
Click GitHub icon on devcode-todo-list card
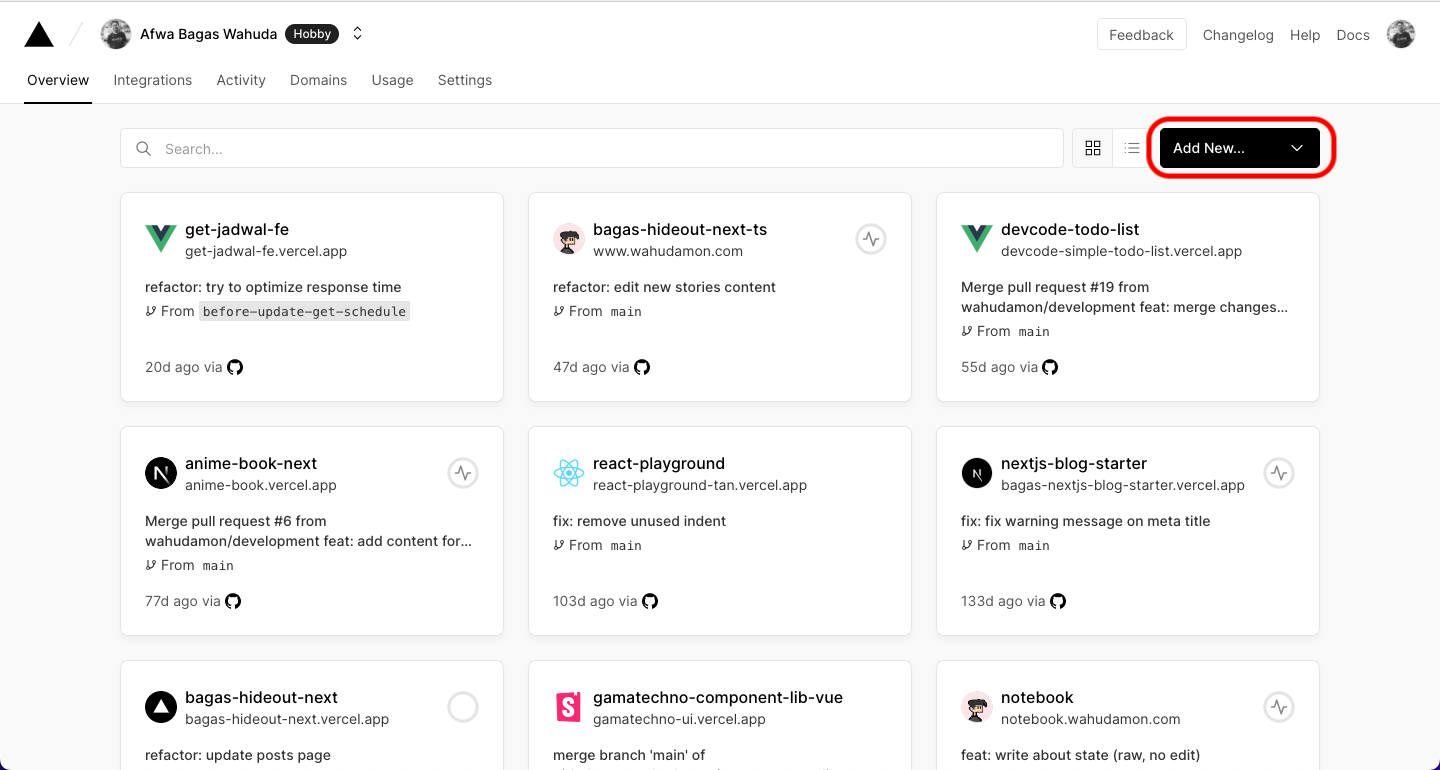tap(1050, 367)
